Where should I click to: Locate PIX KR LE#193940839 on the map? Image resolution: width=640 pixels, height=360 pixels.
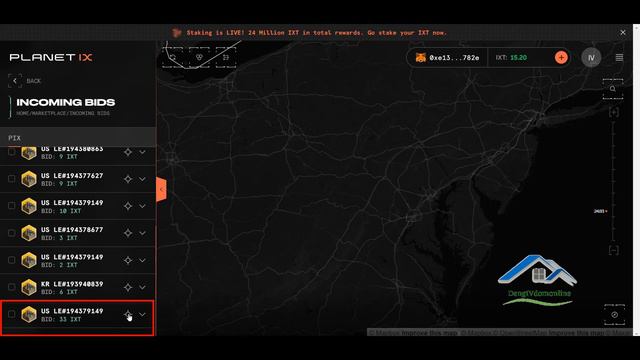128,287
